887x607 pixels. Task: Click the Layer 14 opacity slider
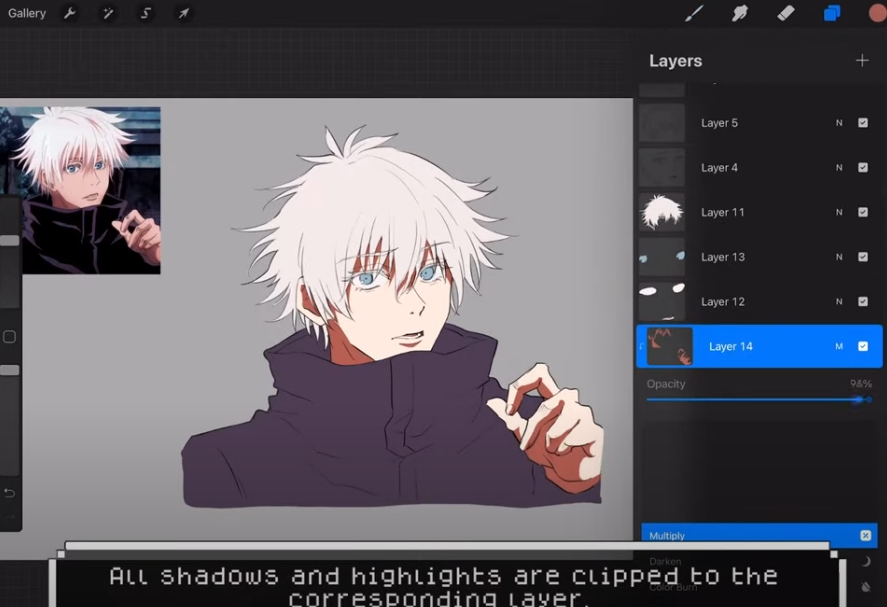point(857,399)
